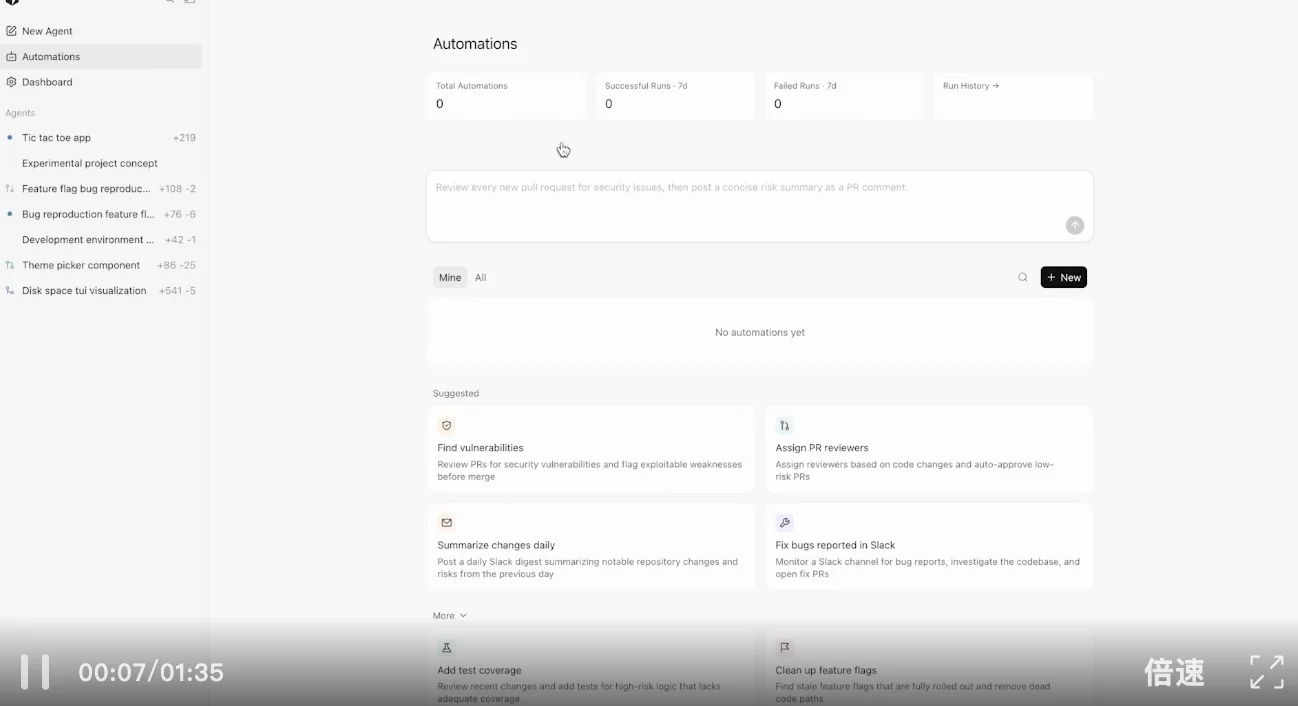Screen dimensions: 1298x706
Task: Toggle fullscreen on the video player
Action: click(1266, 672)
